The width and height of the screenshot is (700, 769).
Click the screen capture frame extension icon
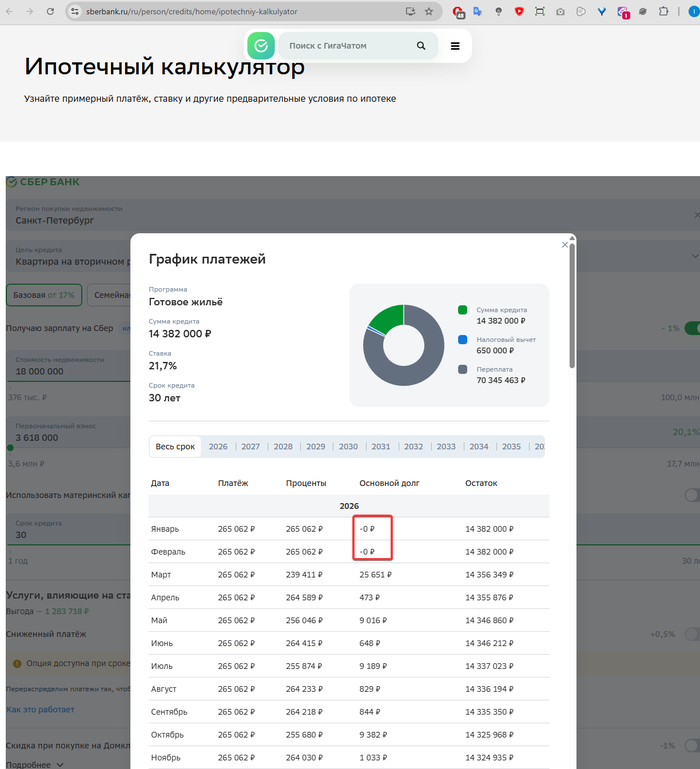pos(540,11)
